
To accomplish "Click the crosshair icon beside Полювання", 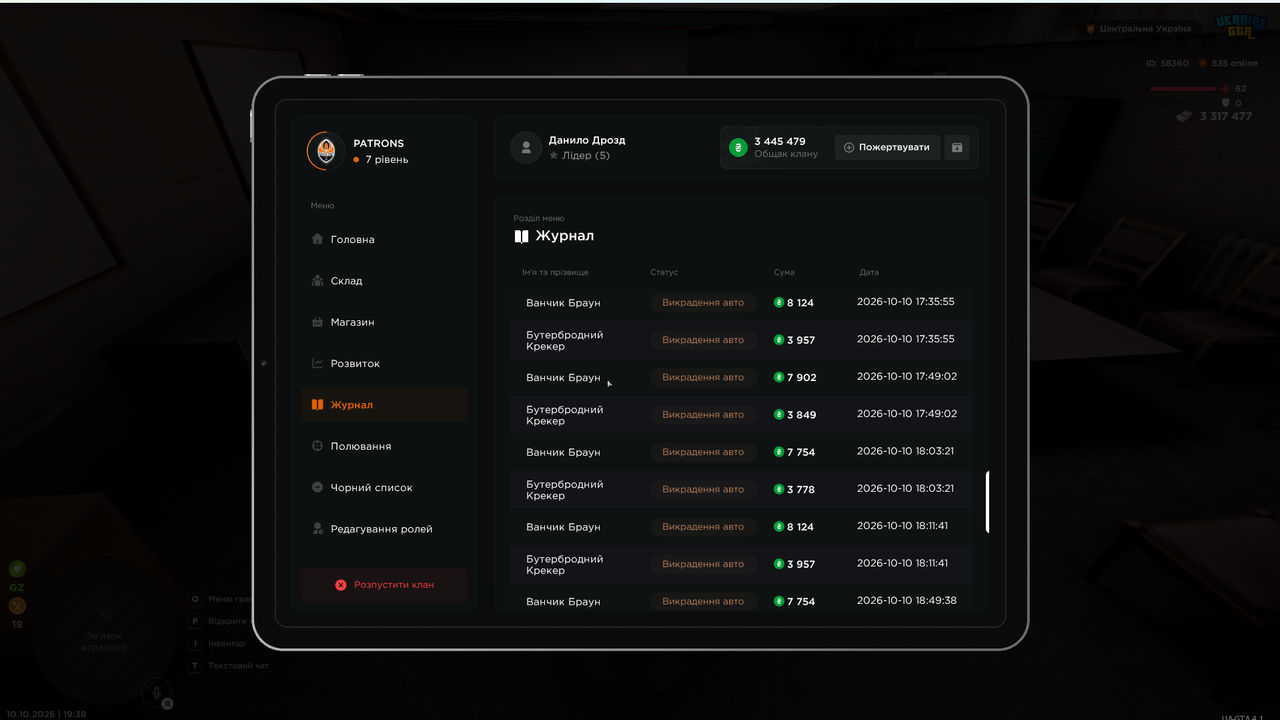I will pos(317,446).
